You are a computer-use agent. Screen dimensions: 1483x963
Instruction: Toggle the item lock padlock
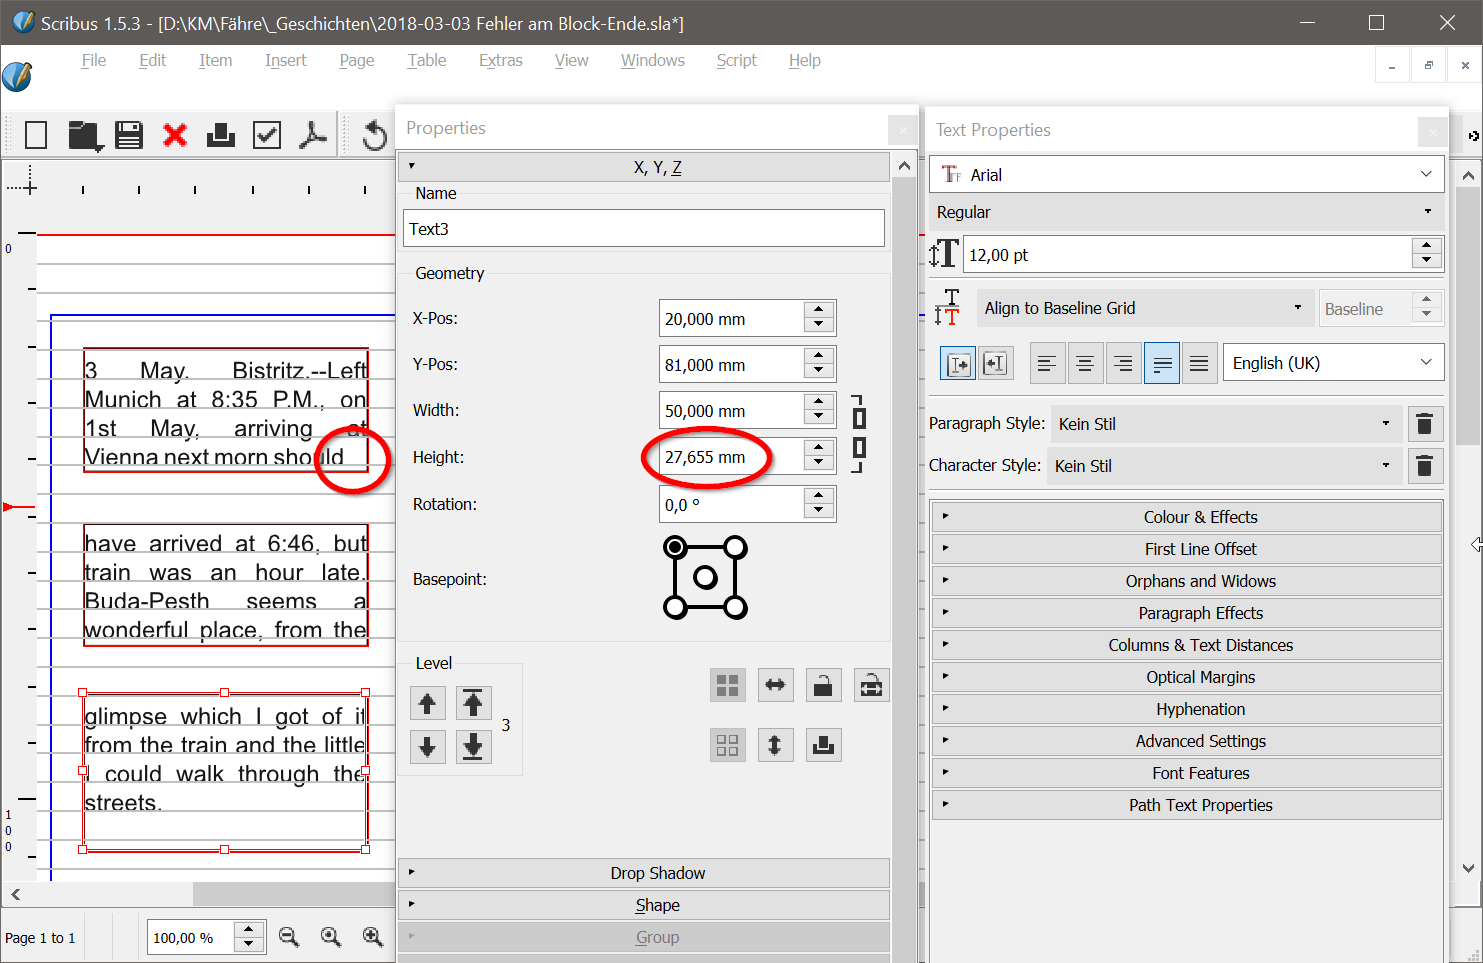click(823, 685)
